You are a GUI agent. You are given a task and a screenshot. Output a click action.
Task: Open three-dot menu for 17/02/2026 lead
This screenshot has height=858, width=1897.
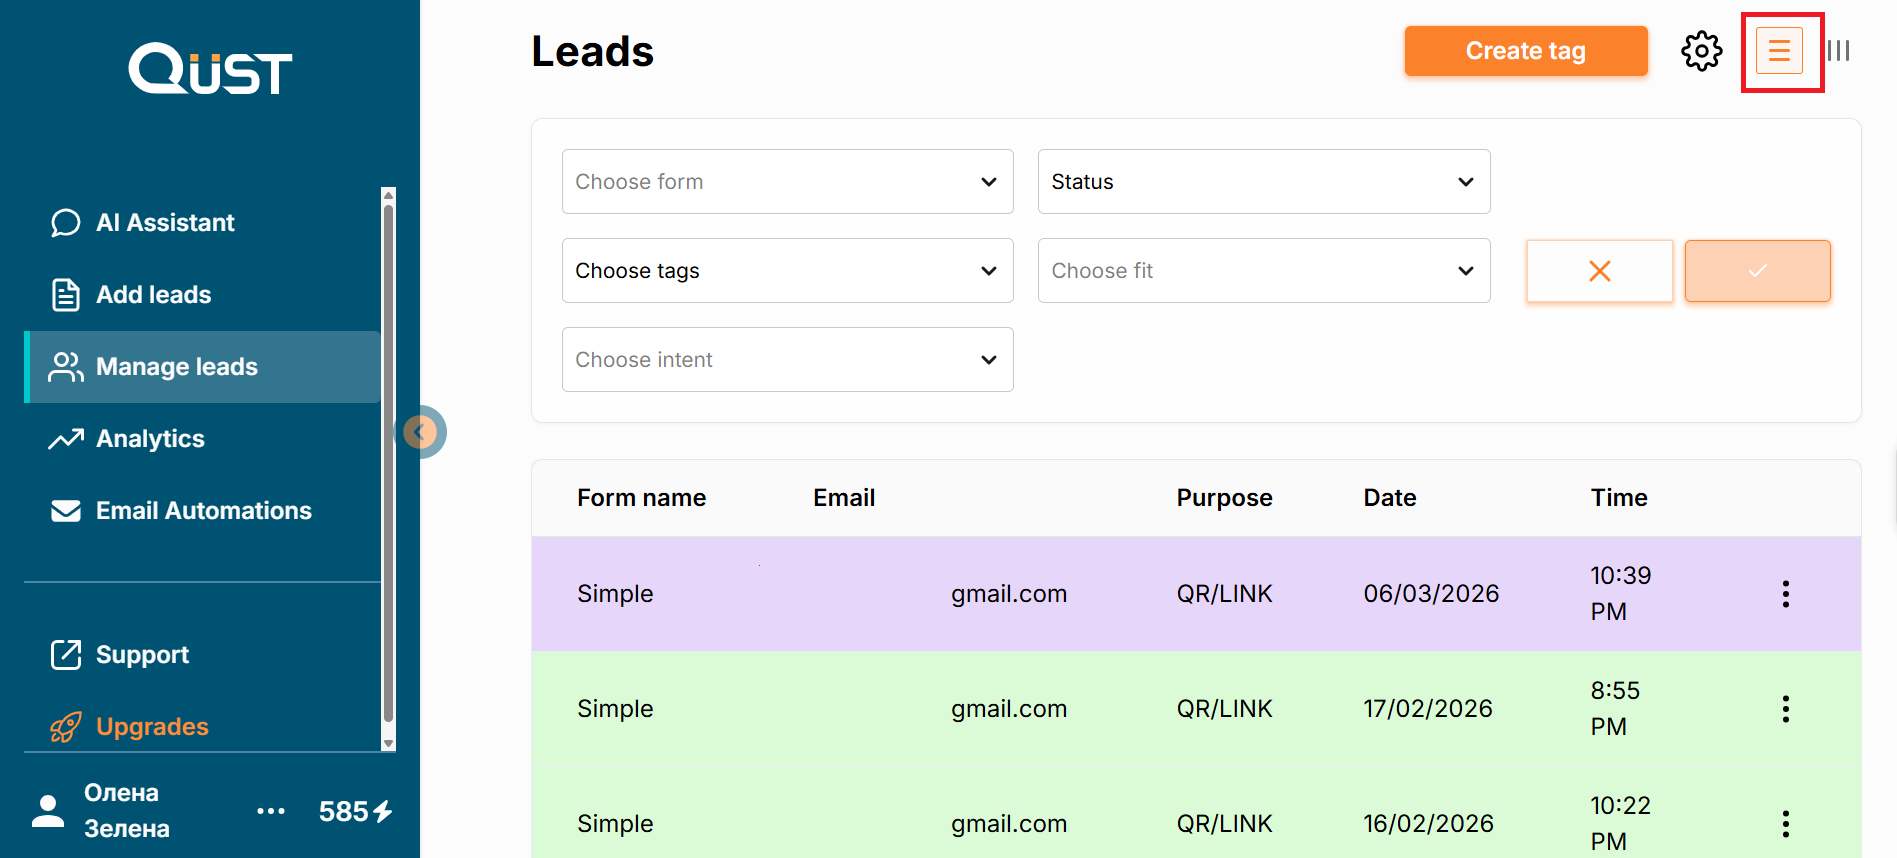click(x=1785, y=709)
